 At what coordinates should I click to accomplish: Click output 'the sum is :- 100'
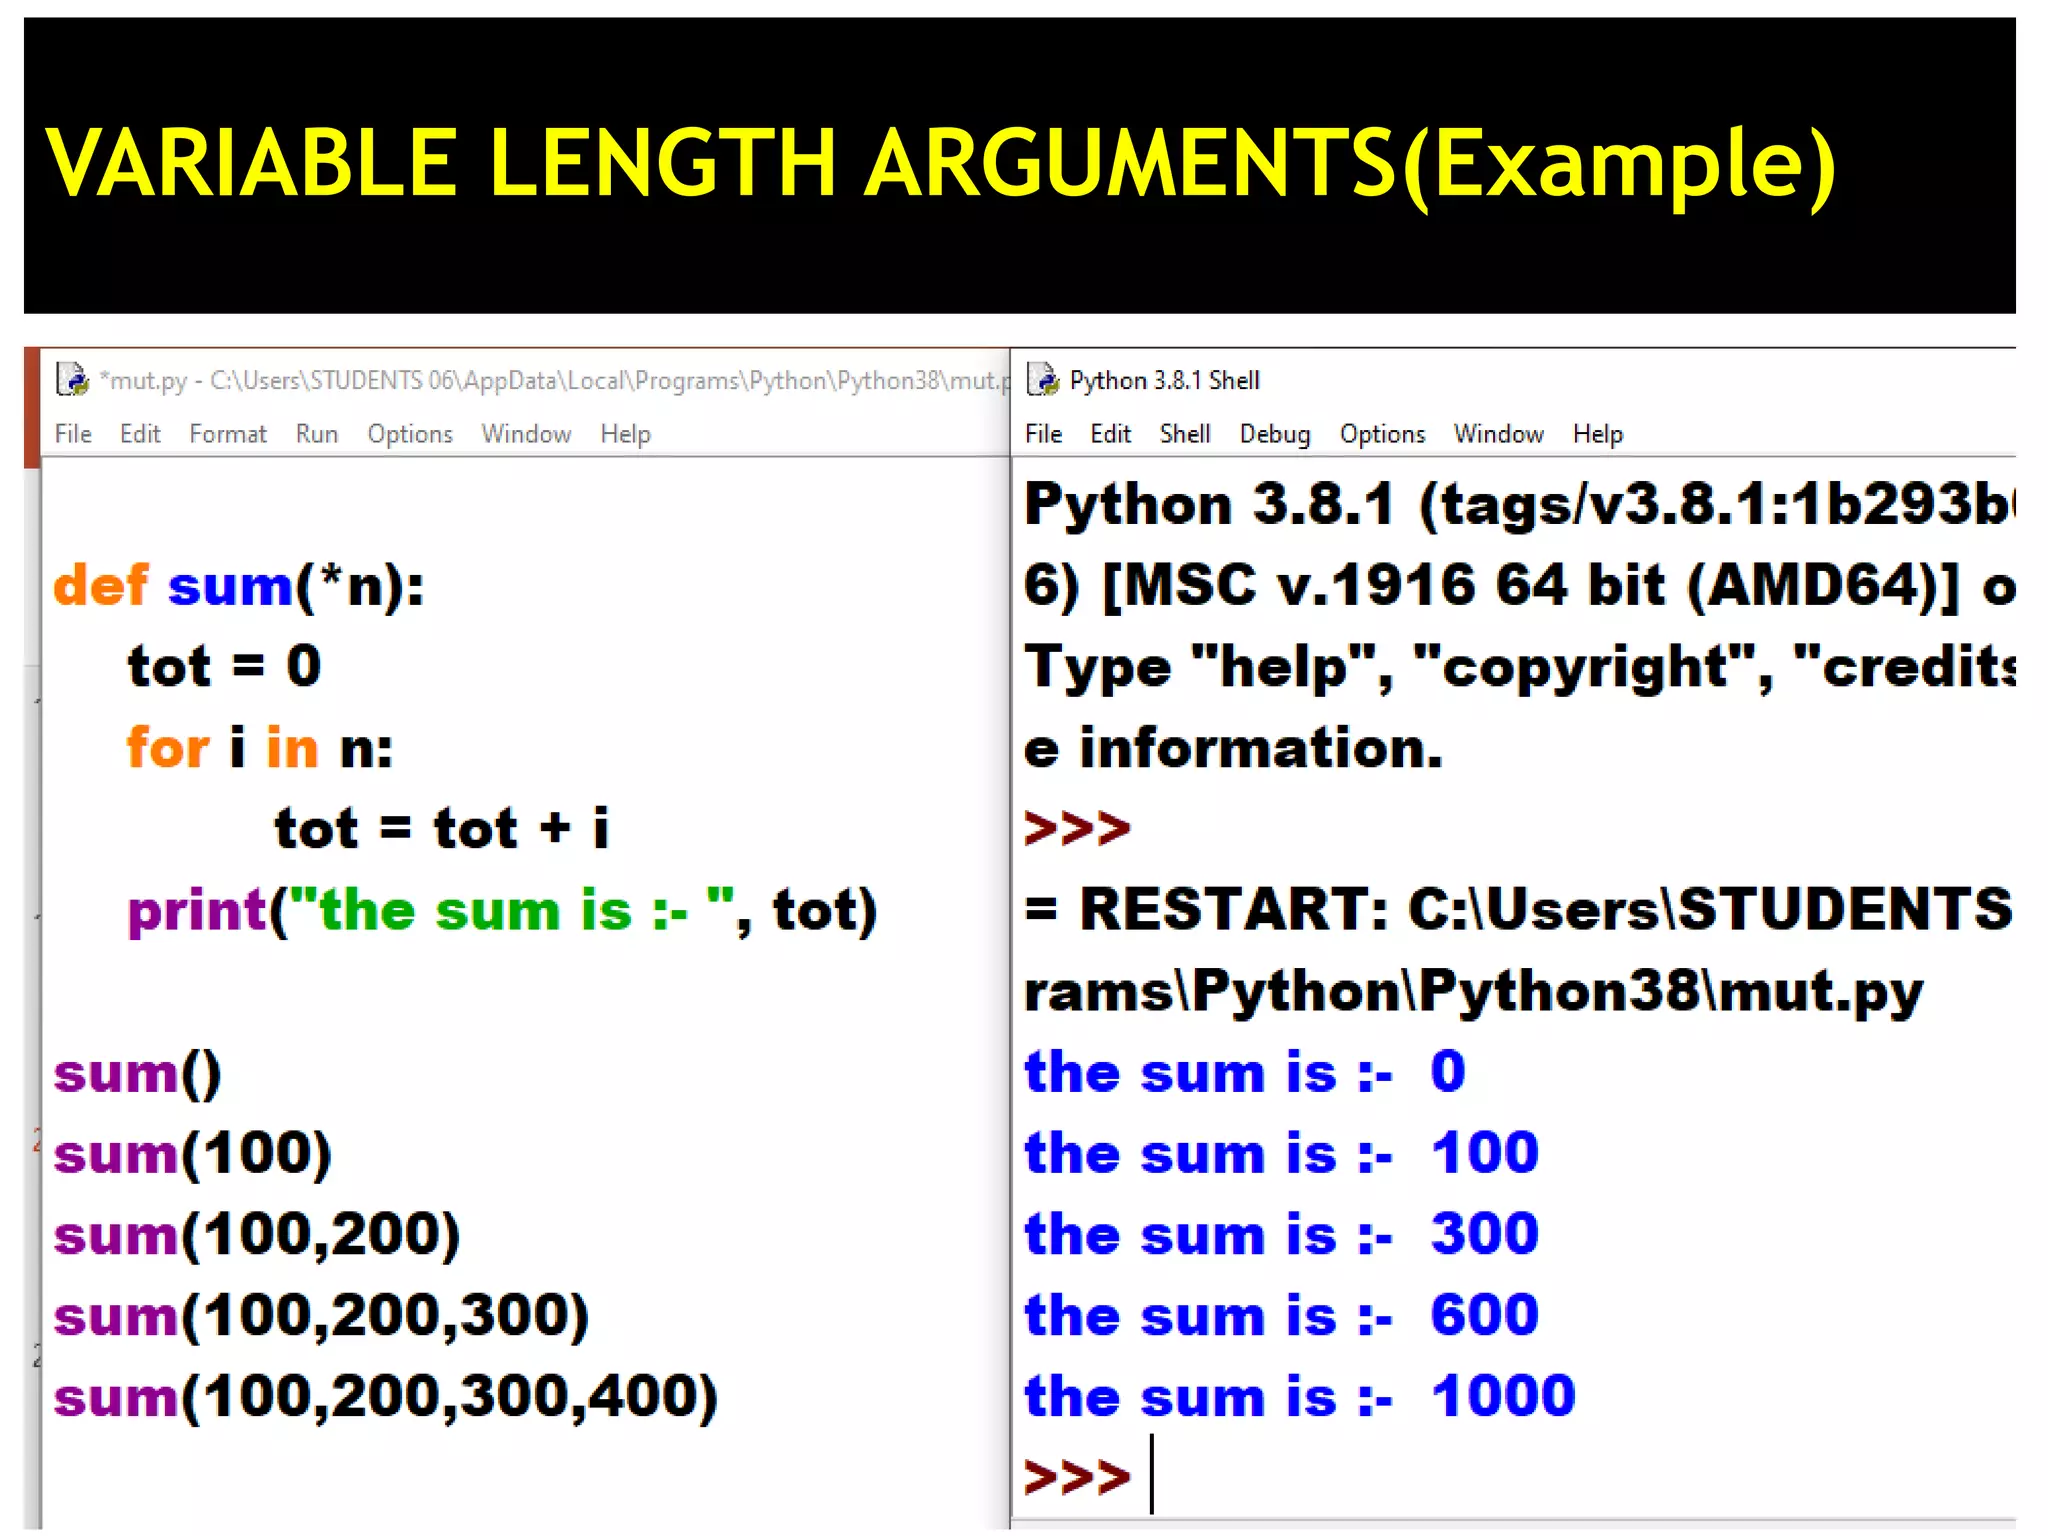(1281, 1154)
